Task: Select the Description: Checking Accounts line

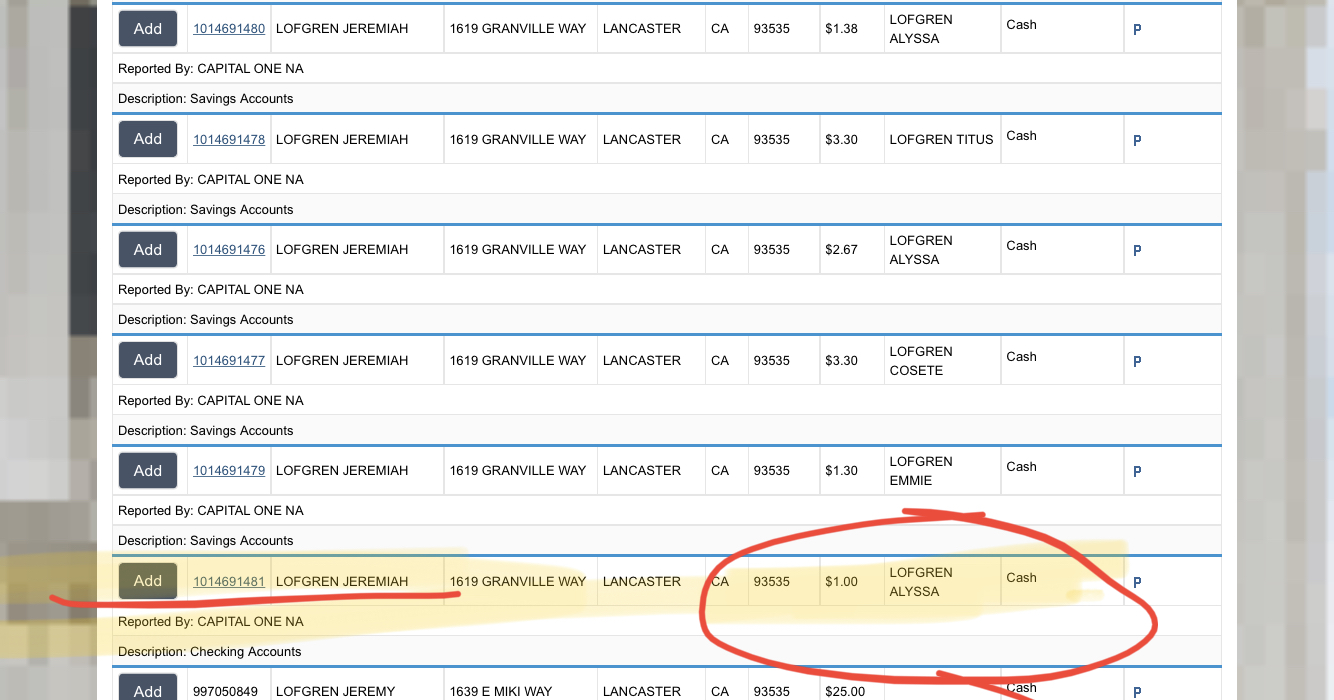Action: coord(210,652)
